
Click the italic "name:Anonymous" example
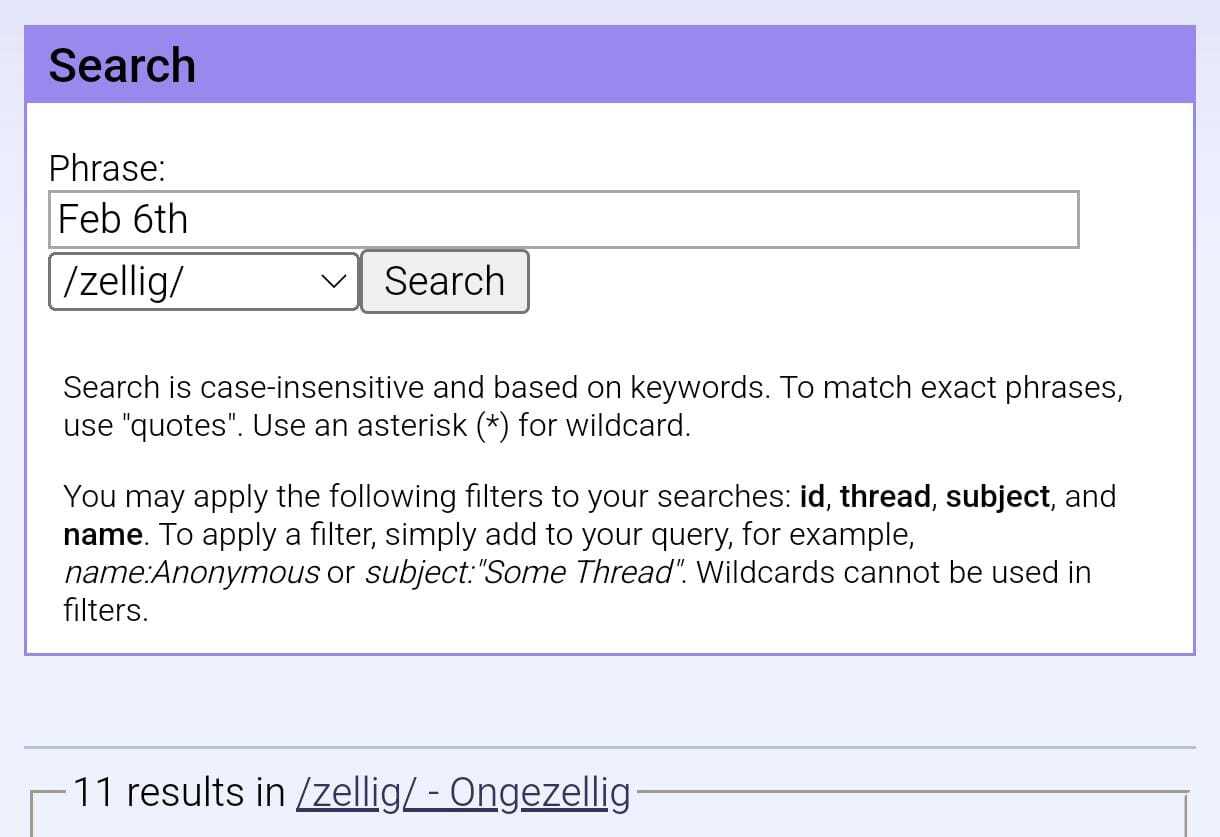191,572
